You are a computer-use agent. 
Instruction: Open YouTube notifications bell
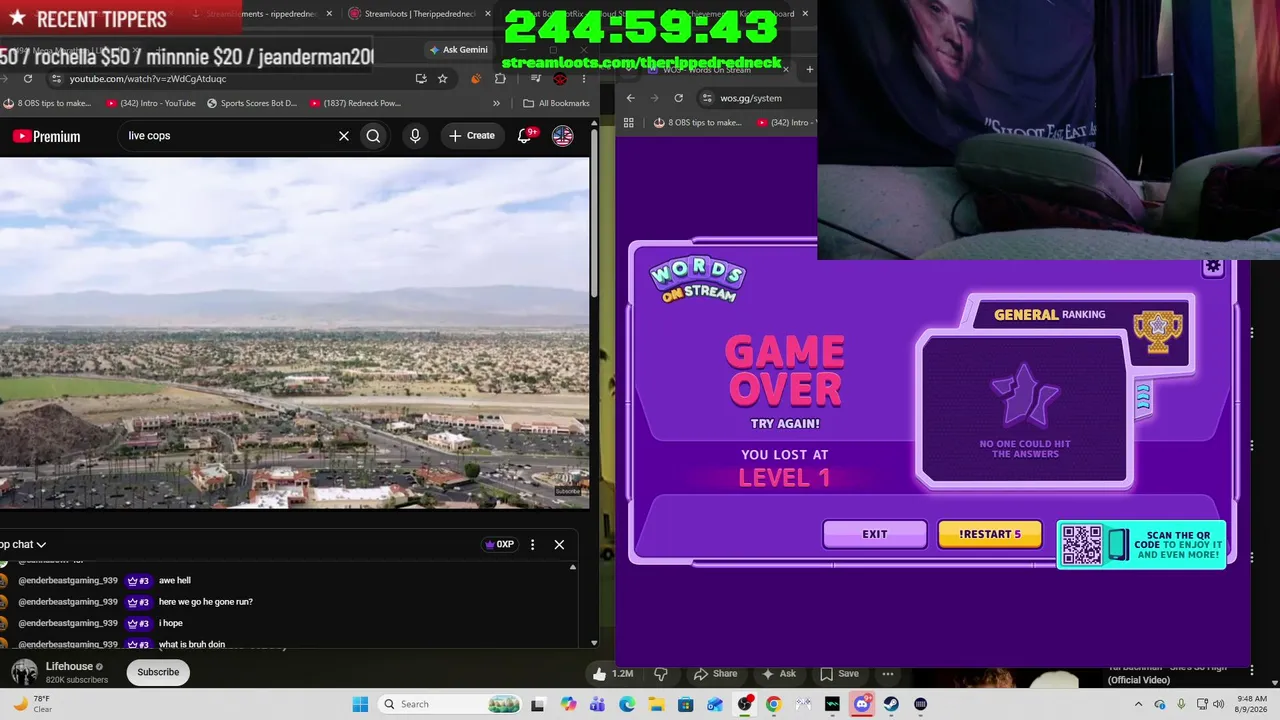[524, 136]
